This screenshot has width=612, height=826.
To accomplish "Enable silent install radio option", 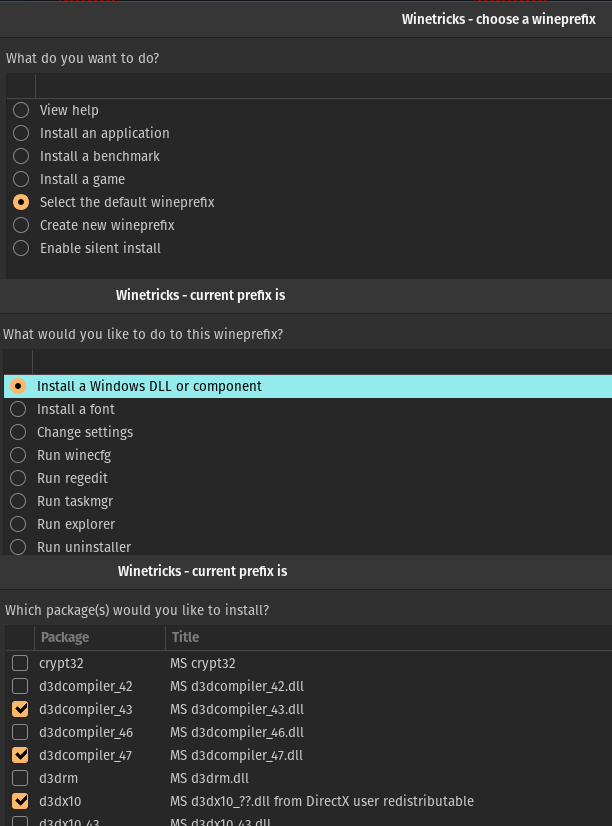I will [x=21, y=248].
